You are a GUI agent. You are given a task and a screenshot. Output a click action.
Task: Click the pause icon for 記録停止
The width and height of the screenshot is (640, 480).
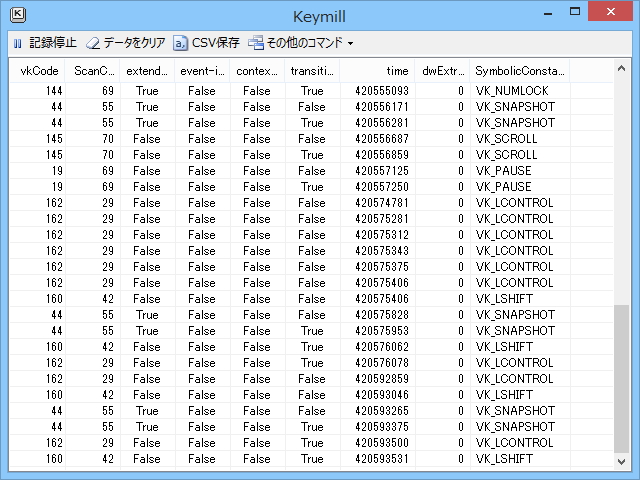point(18,43)
